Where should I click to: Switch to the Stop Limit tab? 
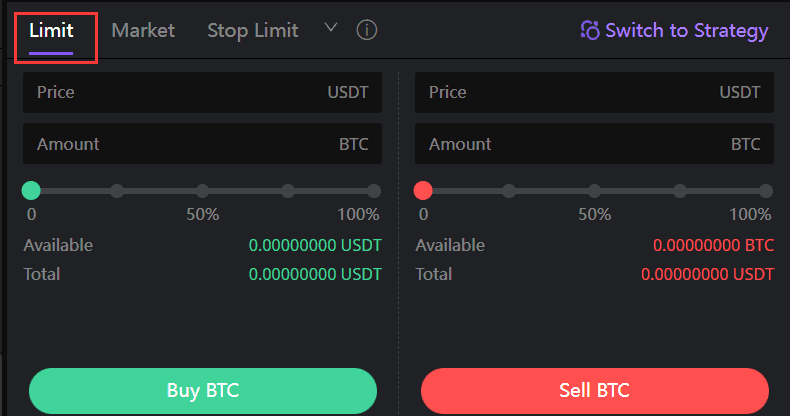(253, 31)
